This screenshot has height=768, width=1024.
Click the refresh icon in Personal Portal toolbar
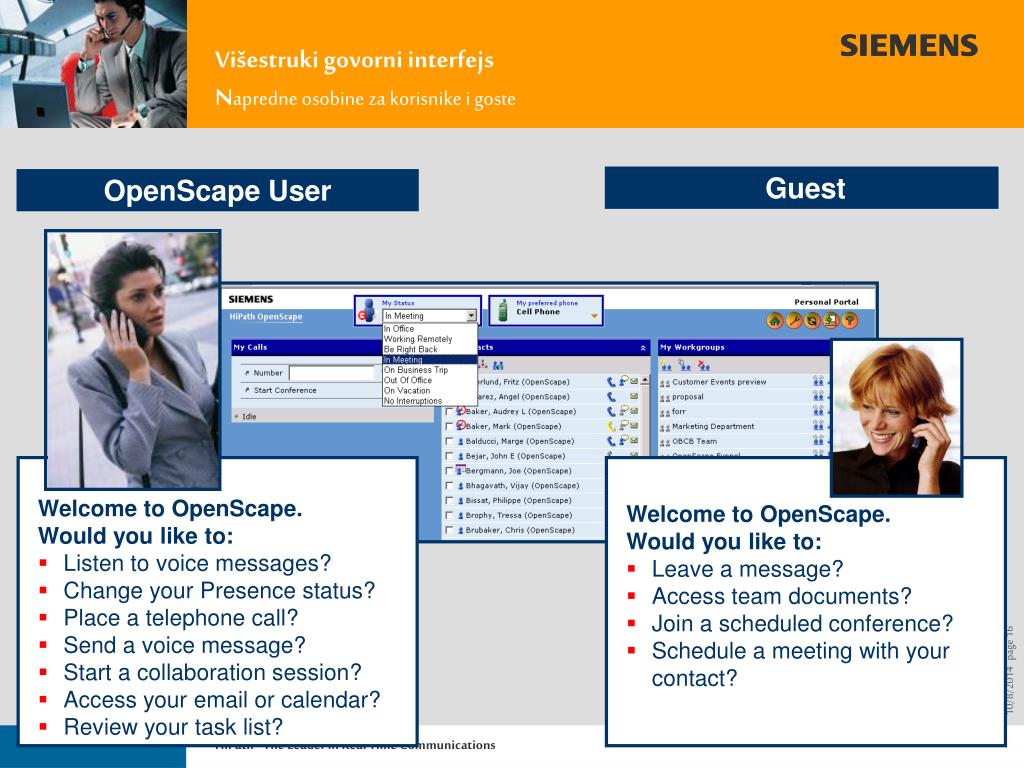pos(812,320)
